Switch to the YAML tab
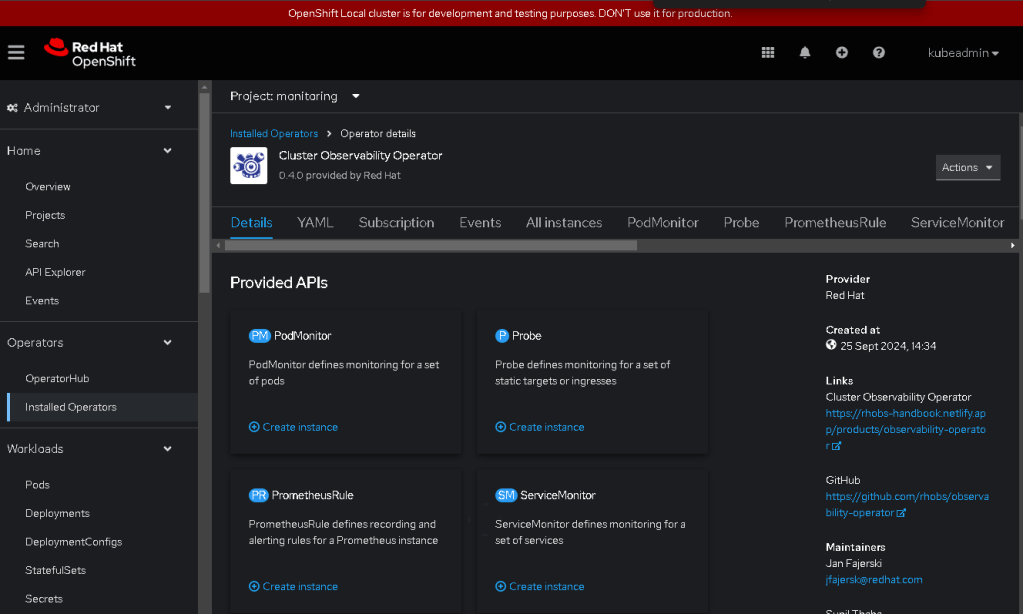Screen dimensions: 1023x614 tap(315, 223)
